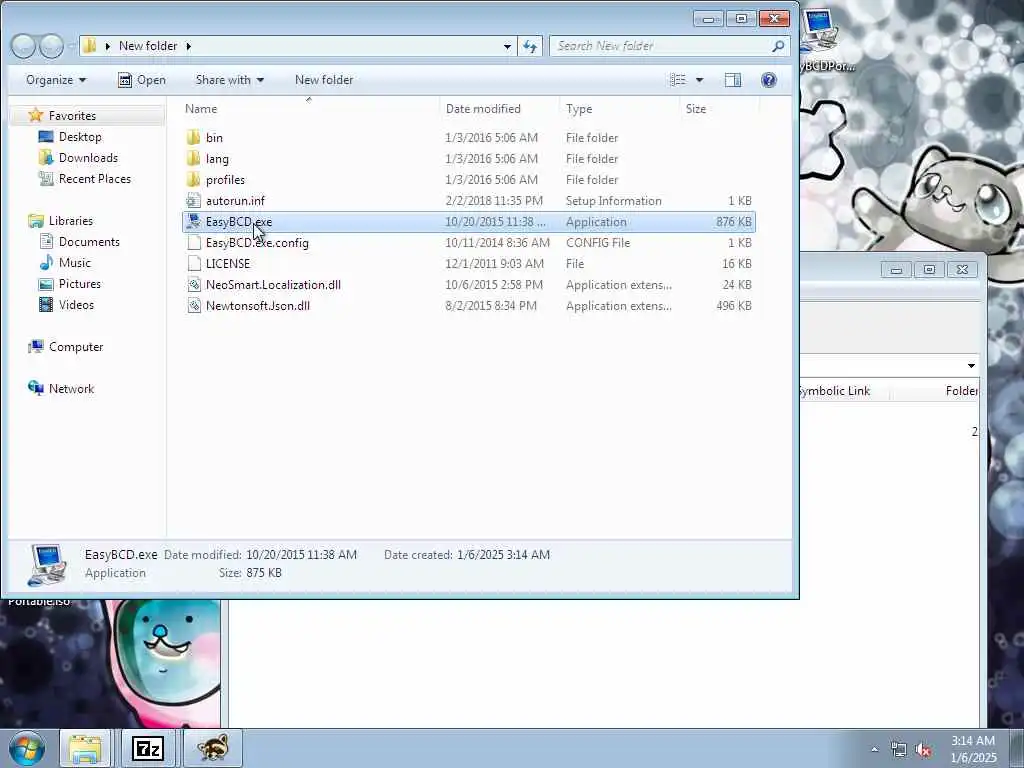Screen dimensions: 1024x768
Task: Open the Pictures library
Action: coord(80,283)
